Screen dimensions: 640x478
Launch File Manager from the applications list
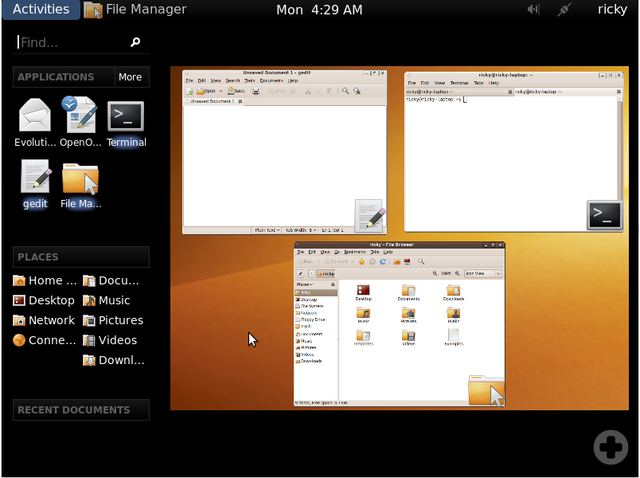80,185
